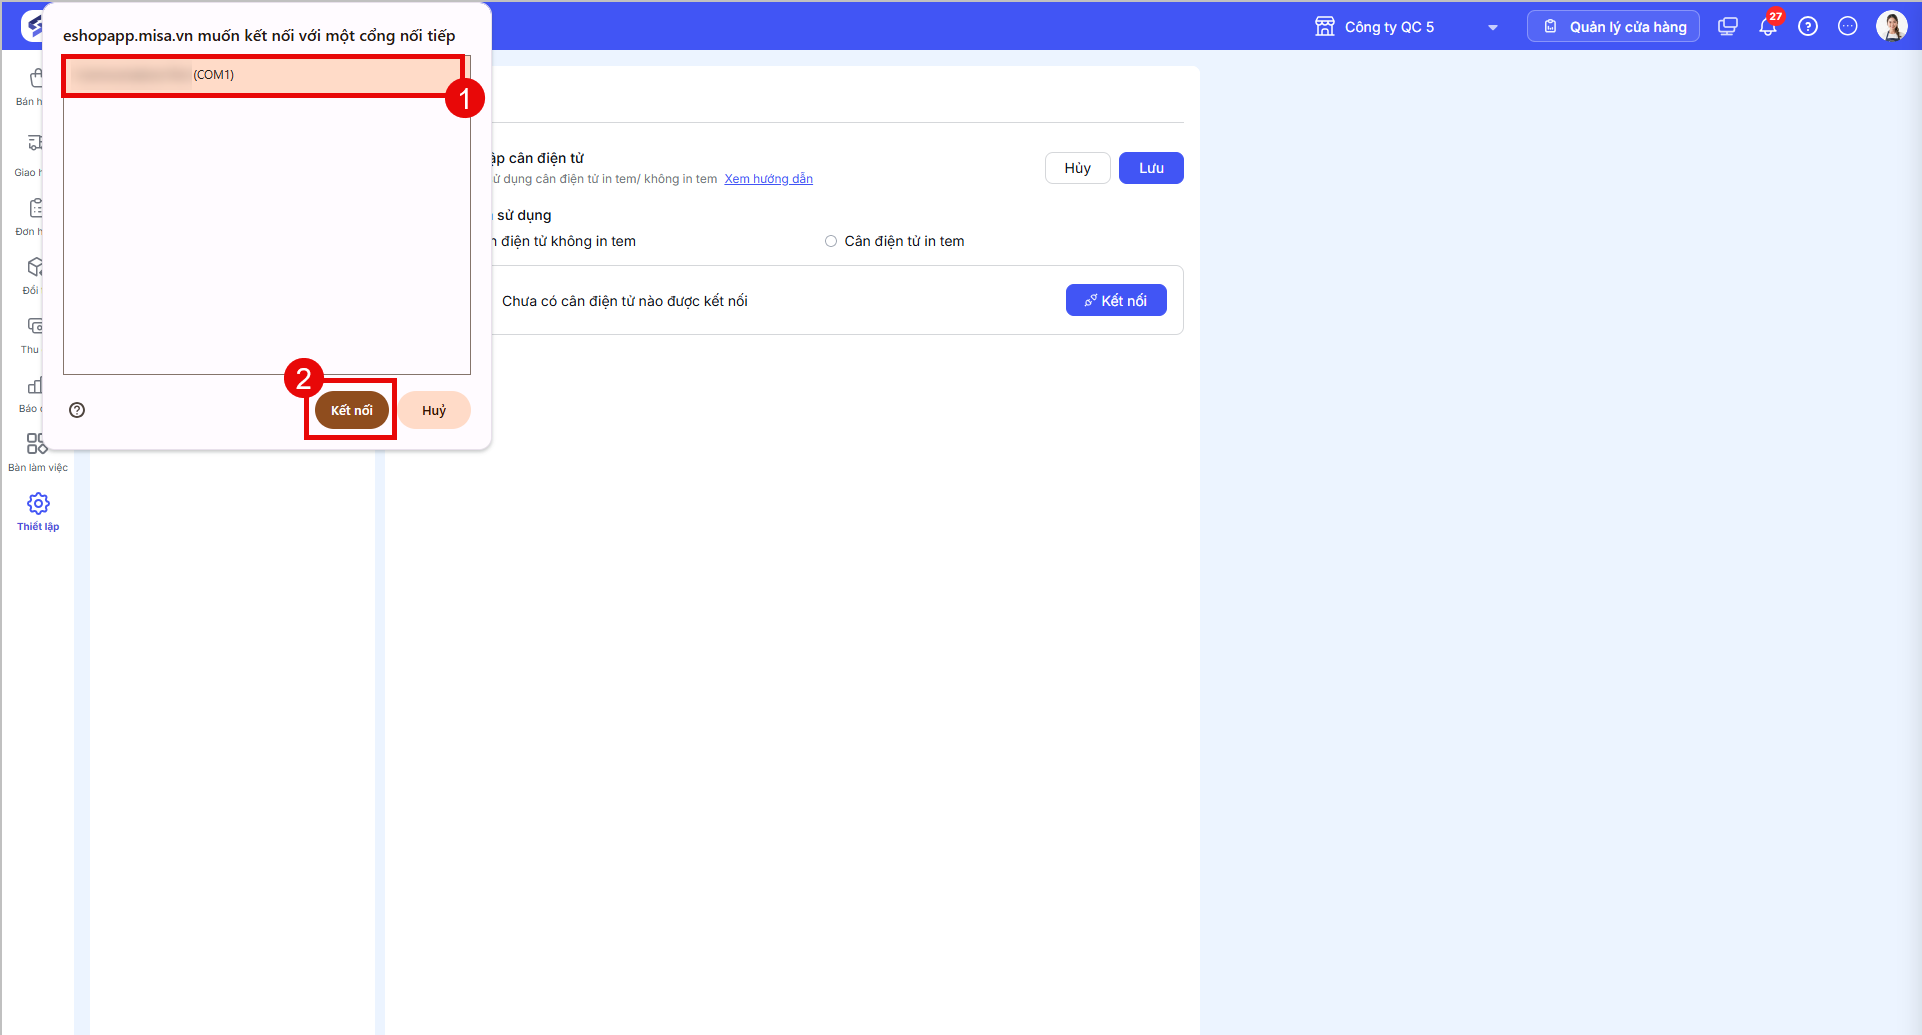Open the Báo cáo chart sidebar icon

pyautogui.click(x=35, y=385)
